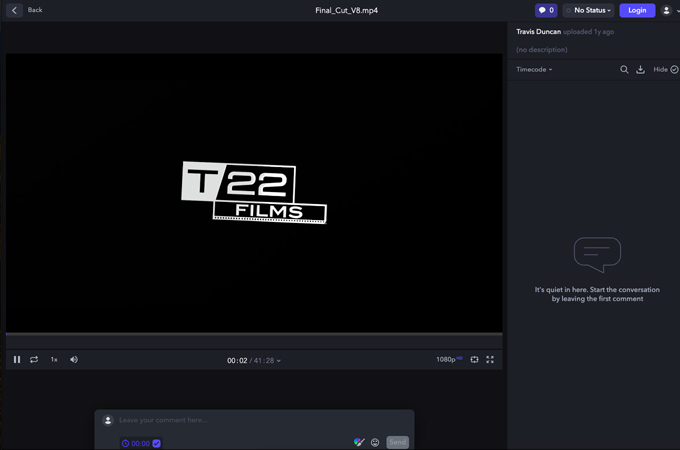Click the Login button
The height and width of the screenshot is (450, 680).
tap(637, 10)
